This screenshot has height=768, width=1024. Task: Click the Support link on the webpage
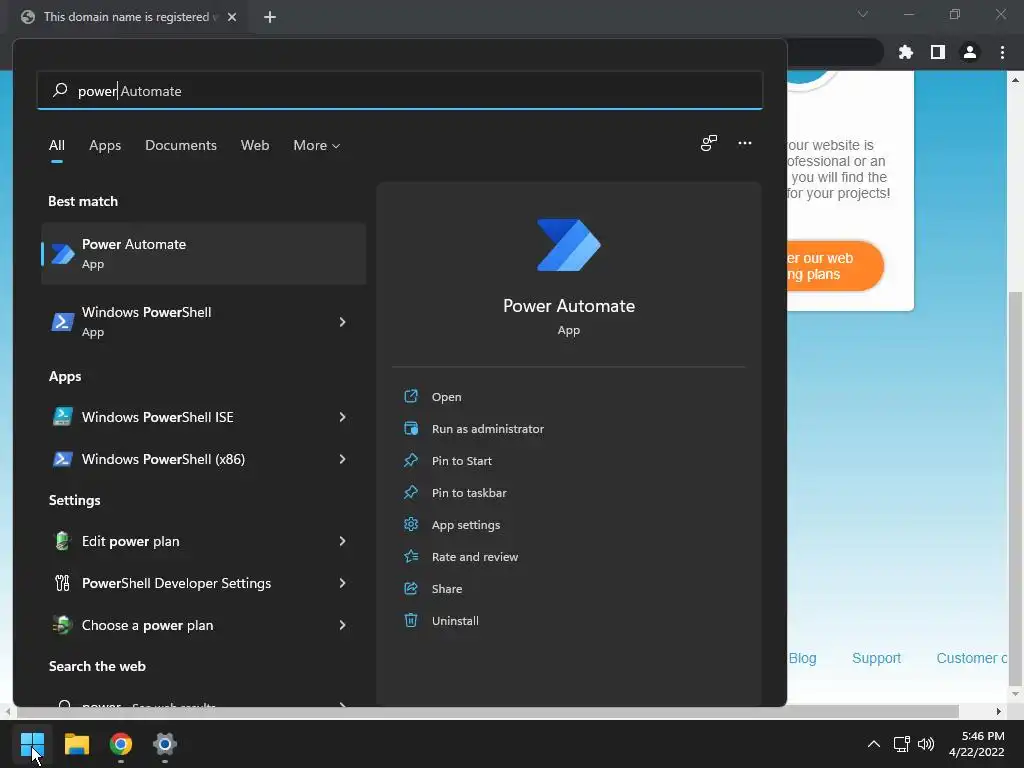[876, 658]
